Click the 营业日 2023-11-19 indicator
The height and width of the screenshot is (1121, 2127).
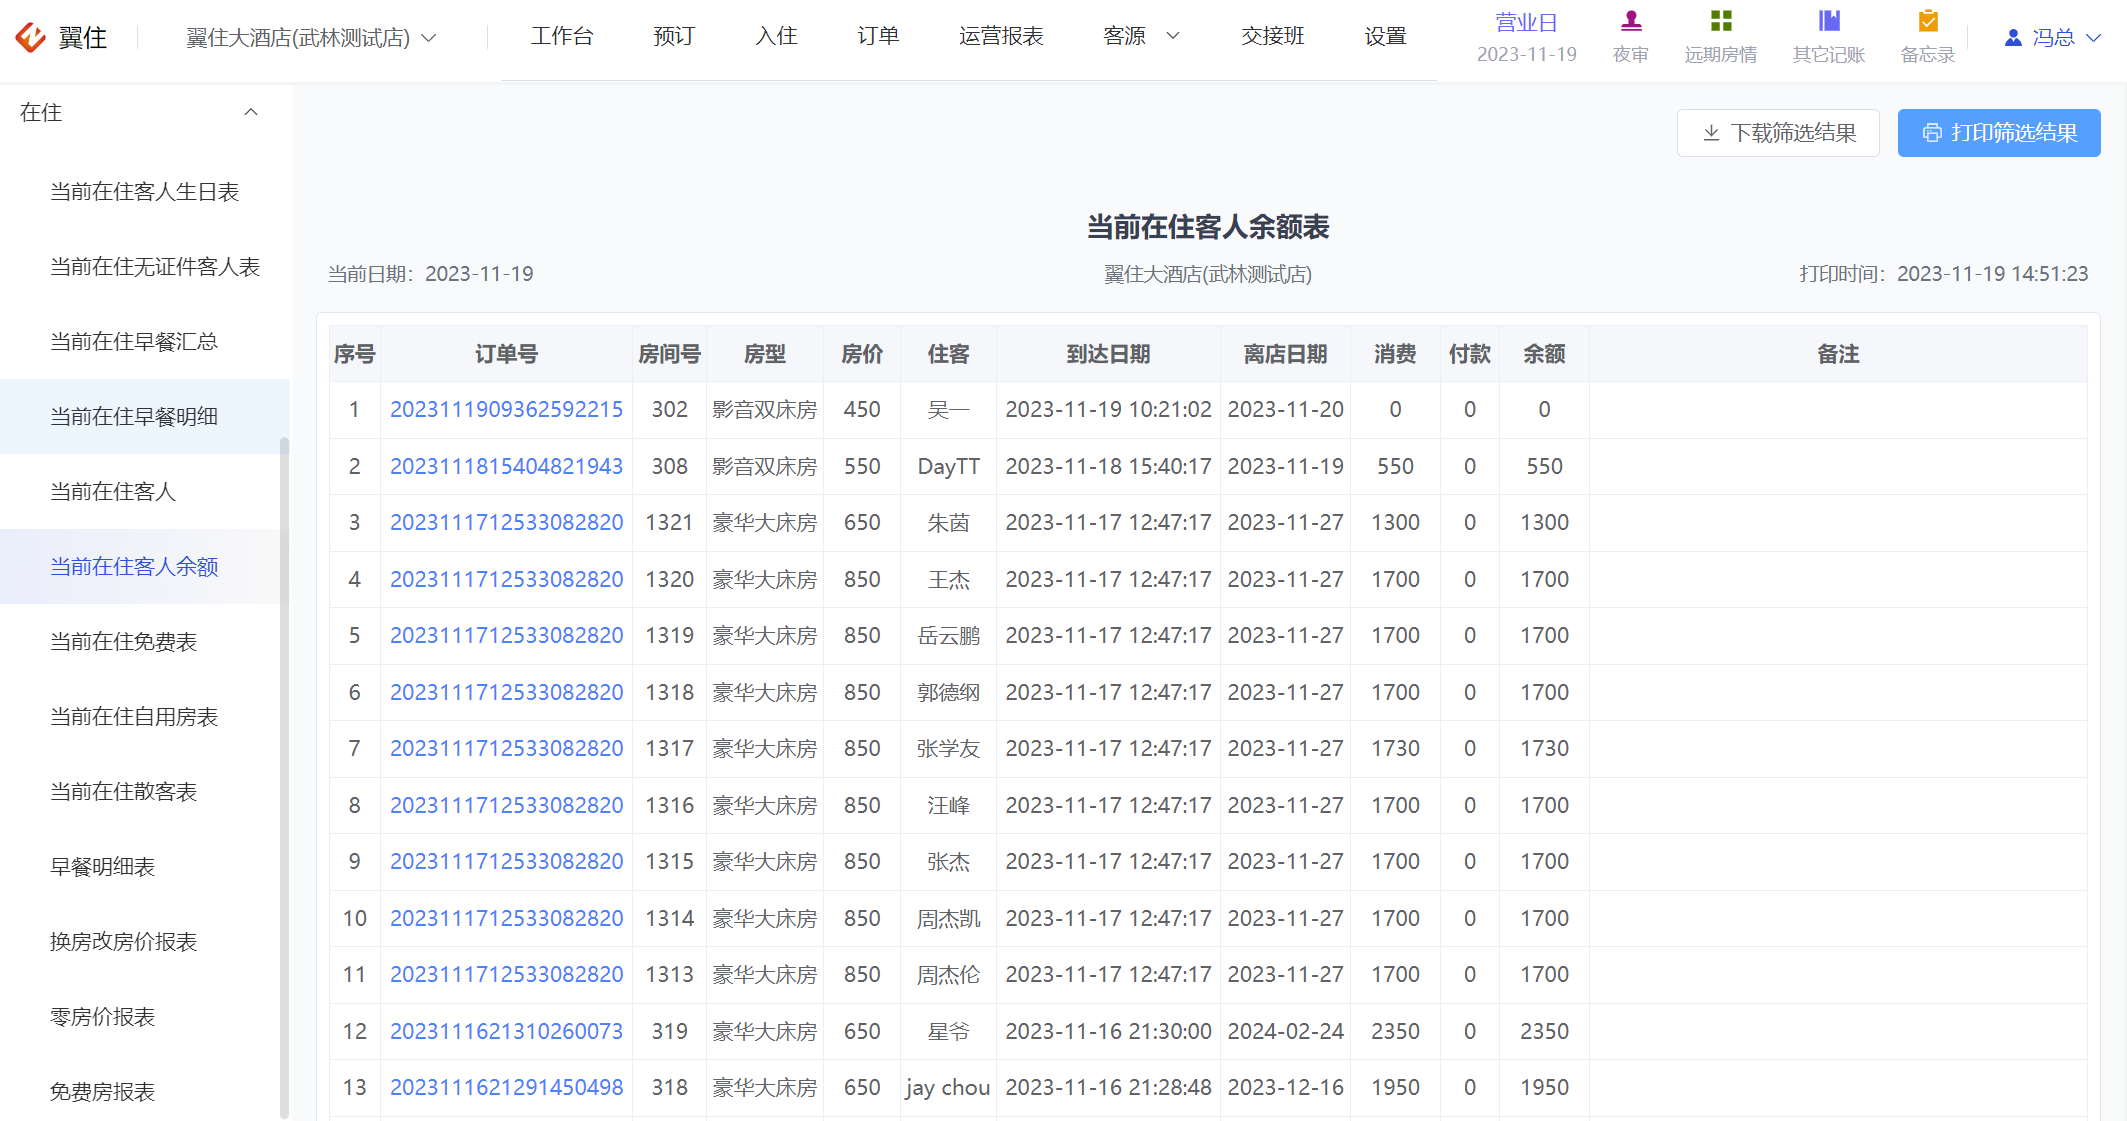click(x=1527, y=38)
